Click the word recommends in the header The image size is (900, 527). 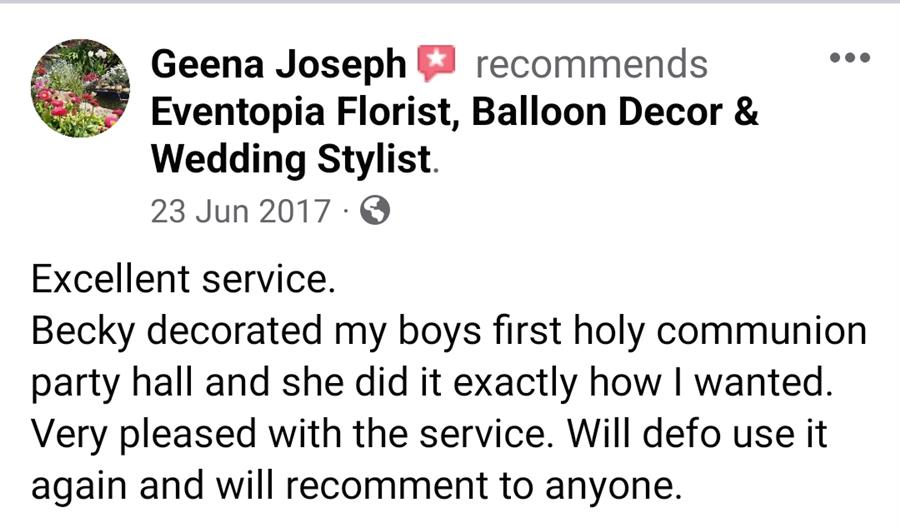592,64
